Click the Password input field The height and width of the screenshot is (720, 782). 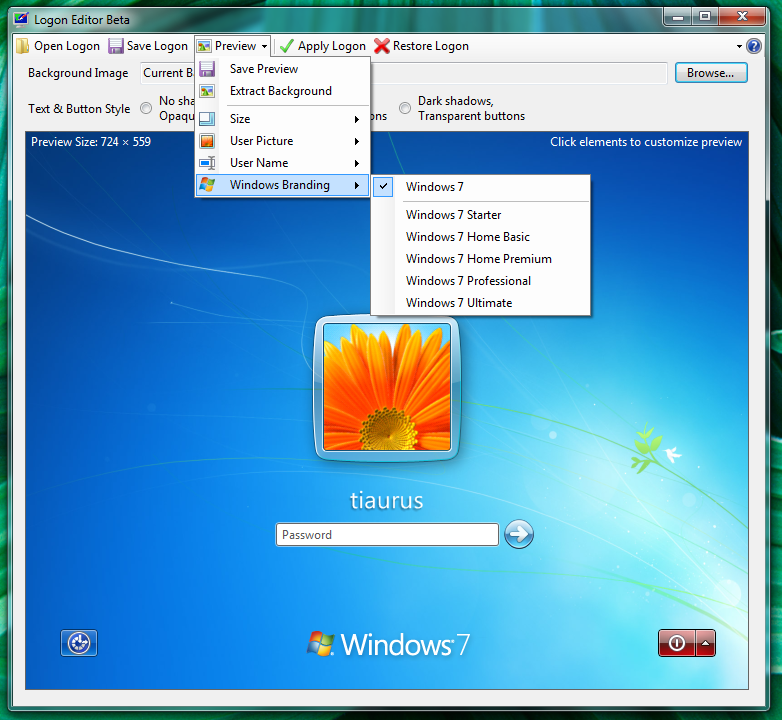[x=387, y=535]
